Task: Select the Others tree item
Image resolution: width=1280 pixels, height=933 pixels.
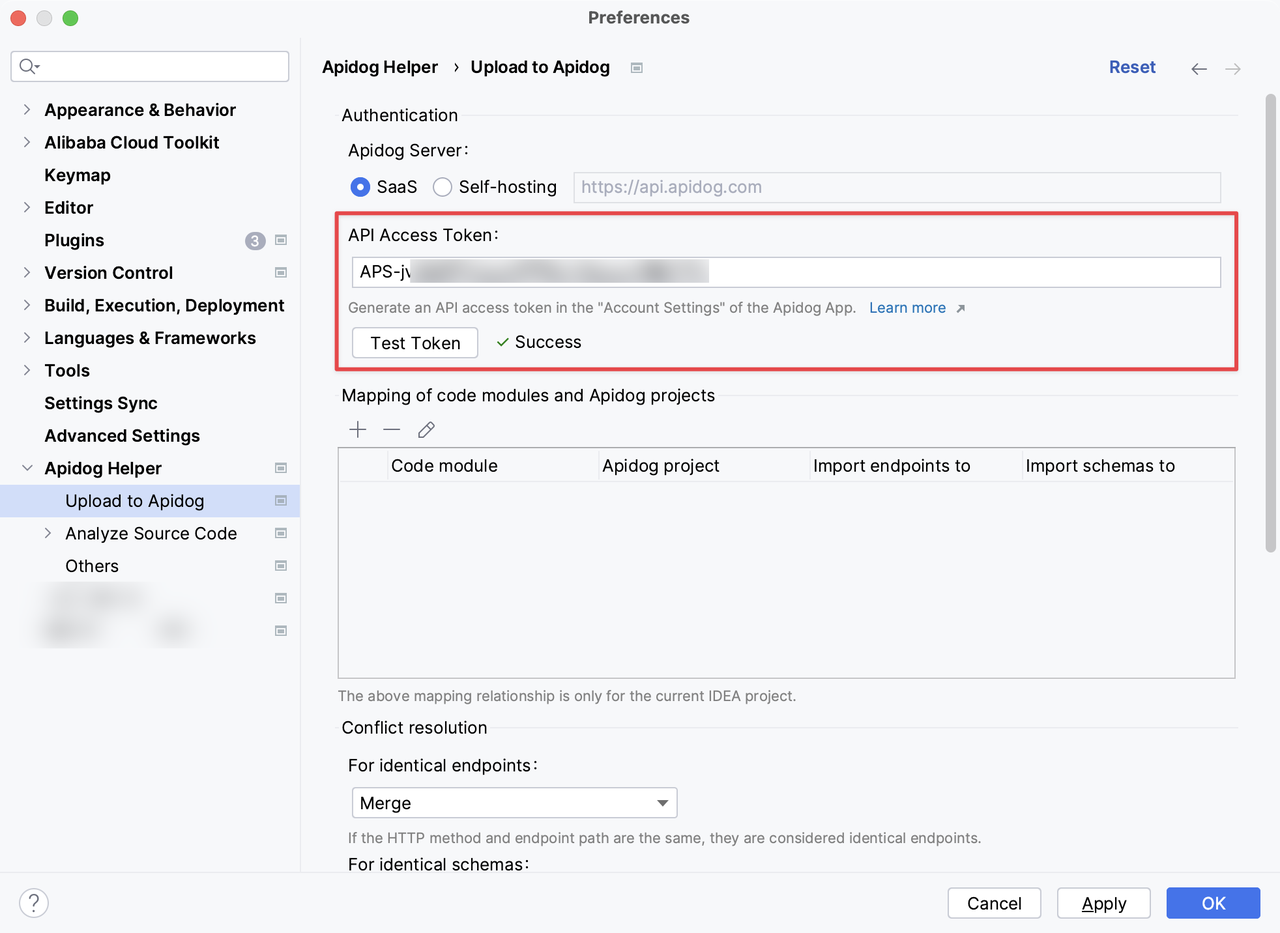Action: 92,566
